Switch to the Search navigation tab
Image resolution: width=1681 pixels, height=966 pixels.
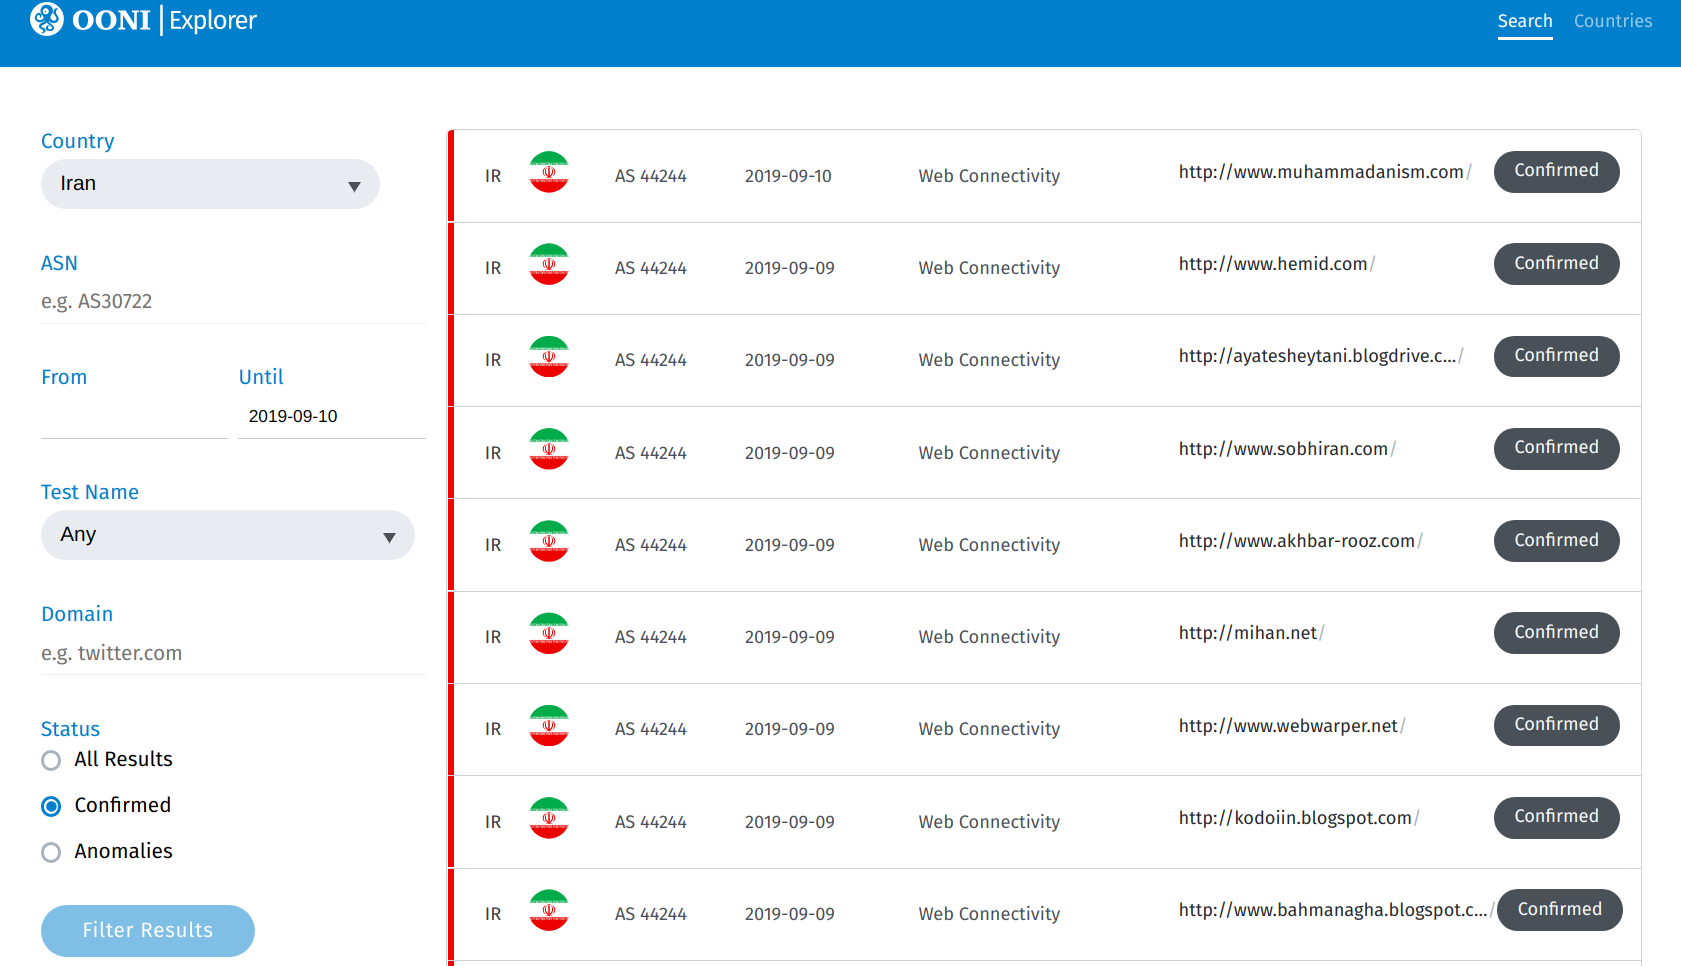1525,20
